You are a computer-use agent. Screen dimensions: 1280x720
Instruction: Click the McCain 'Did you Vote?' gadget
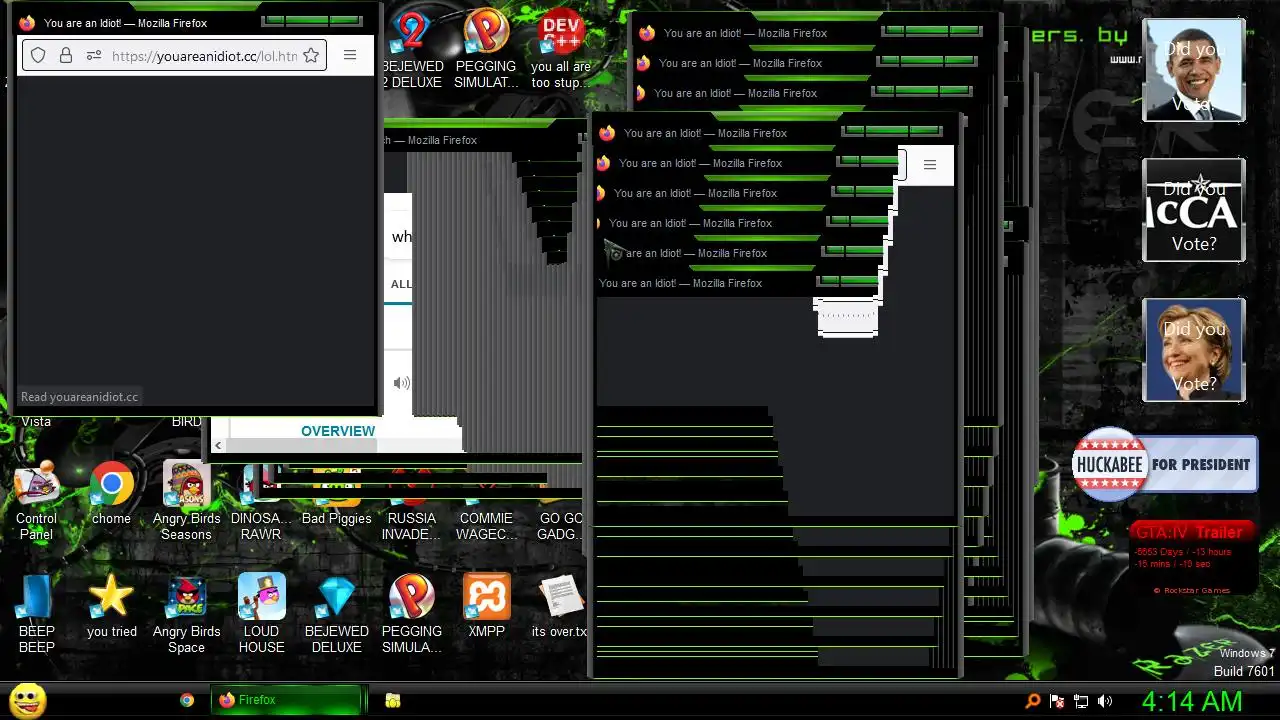click(1194, 210)
